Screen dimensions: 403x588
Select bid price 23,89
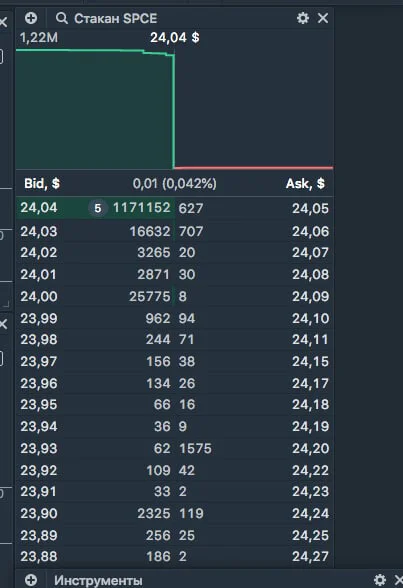coord(39,536)
